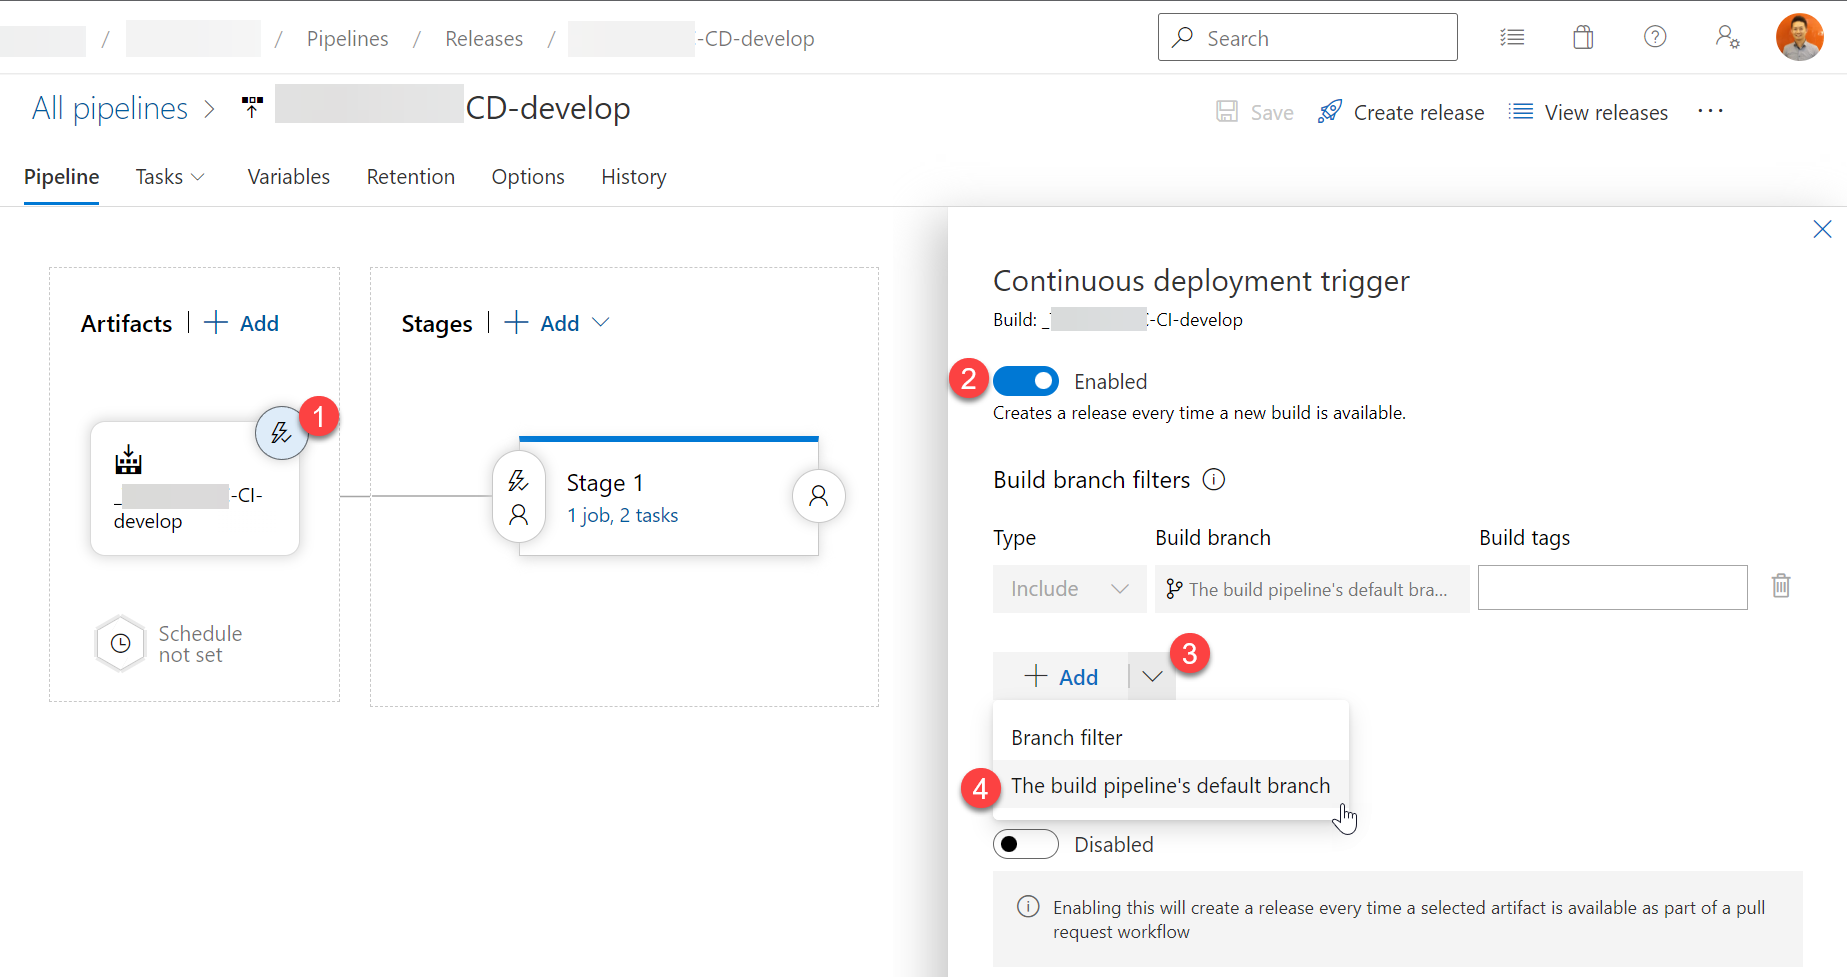Select the Pipeline tab

[61, 177]
